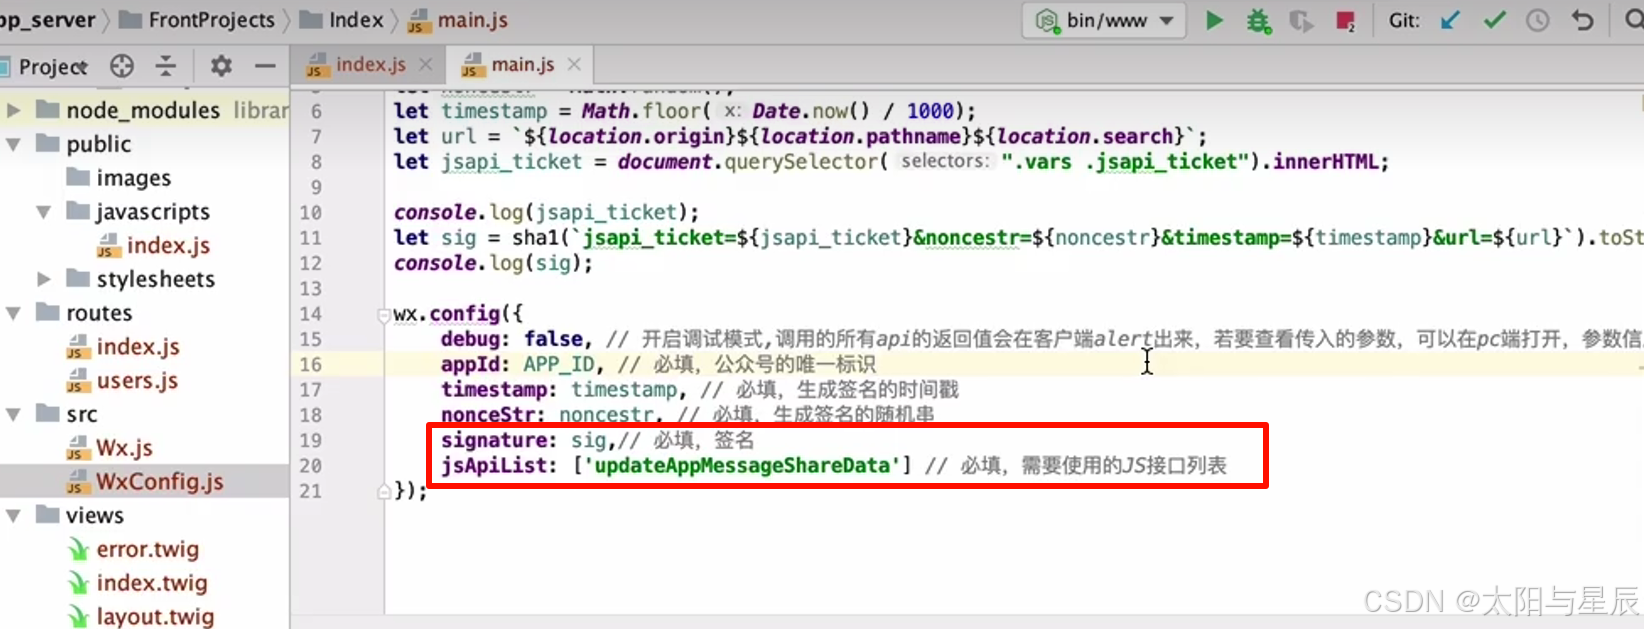Collapse the views folder
Viewport: 1644px width, 629px height.
pos(14,516)
